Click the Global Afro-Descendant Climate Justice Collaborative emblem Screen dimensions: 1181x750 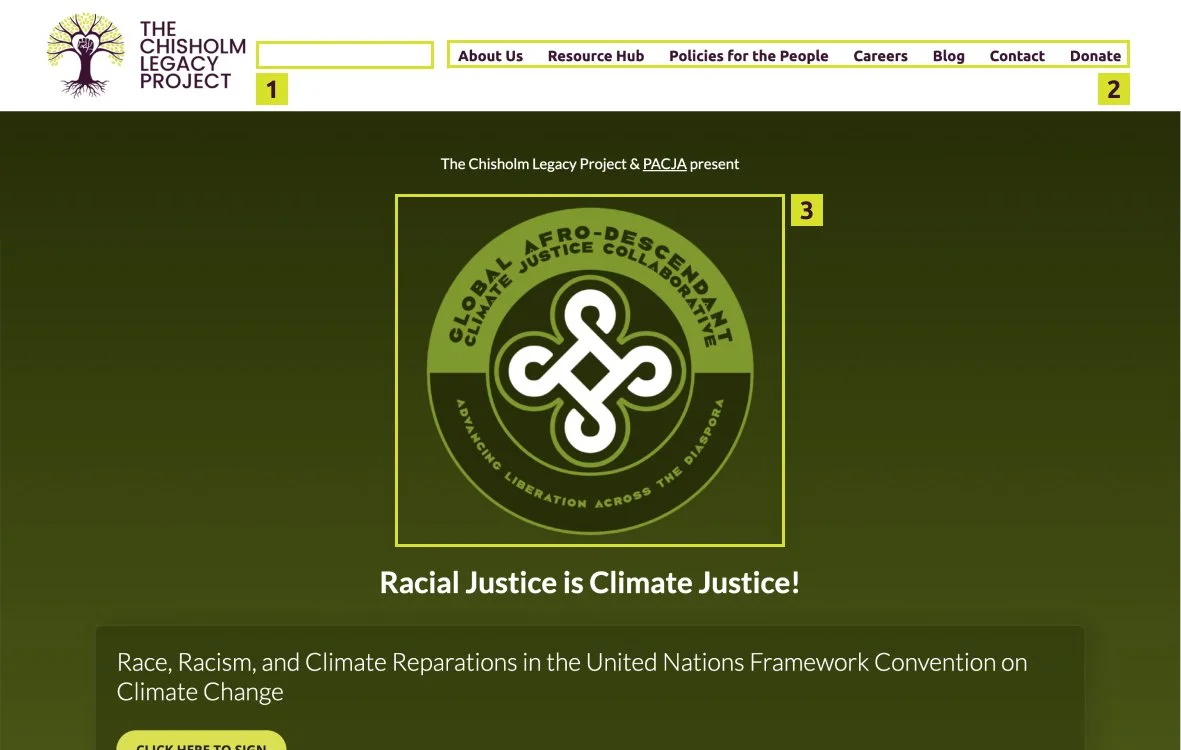click(590, 370)
